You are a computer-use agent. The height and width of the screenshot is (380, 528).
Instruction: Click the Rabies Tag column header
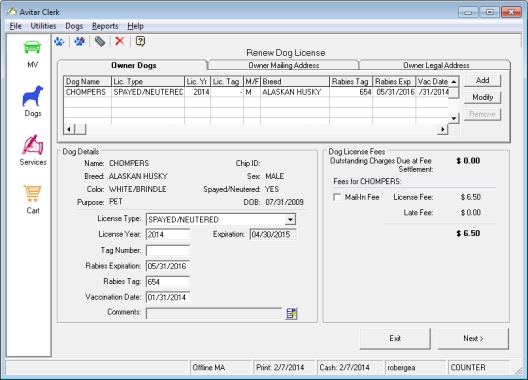point(351,82)
